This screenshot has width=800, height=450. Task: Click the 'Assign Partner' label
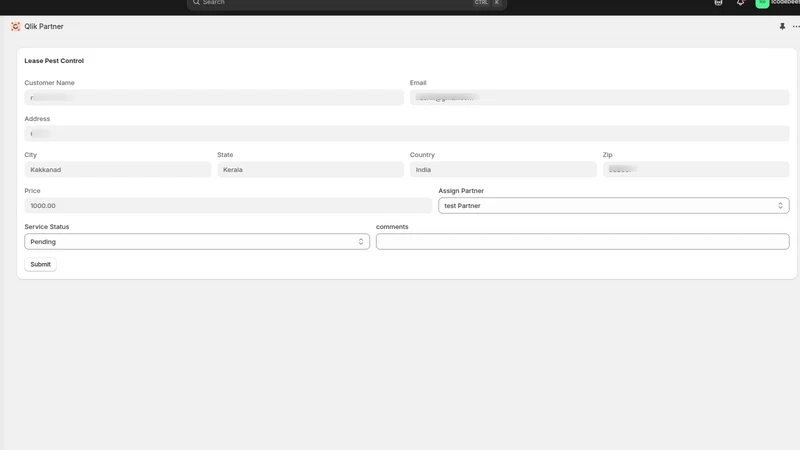(461, 191)
